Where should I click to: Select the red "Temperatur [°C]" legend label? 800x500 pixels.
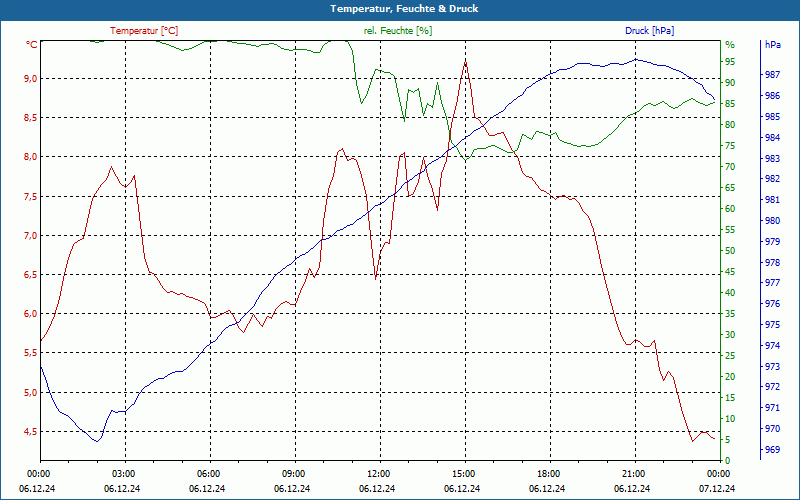tap(144, 31)
